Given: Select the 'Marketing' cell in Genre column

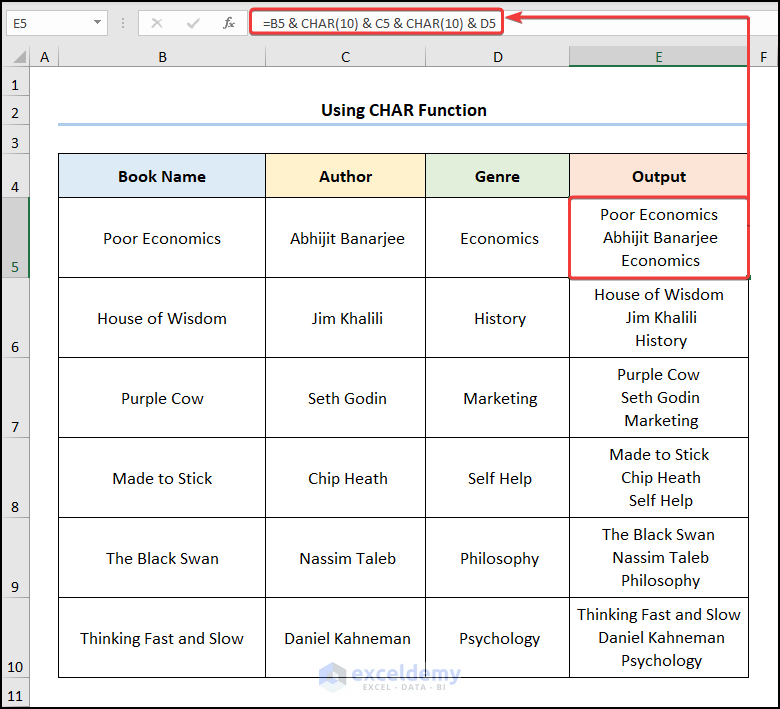Looking at the screenshot, I should (497, 398).
